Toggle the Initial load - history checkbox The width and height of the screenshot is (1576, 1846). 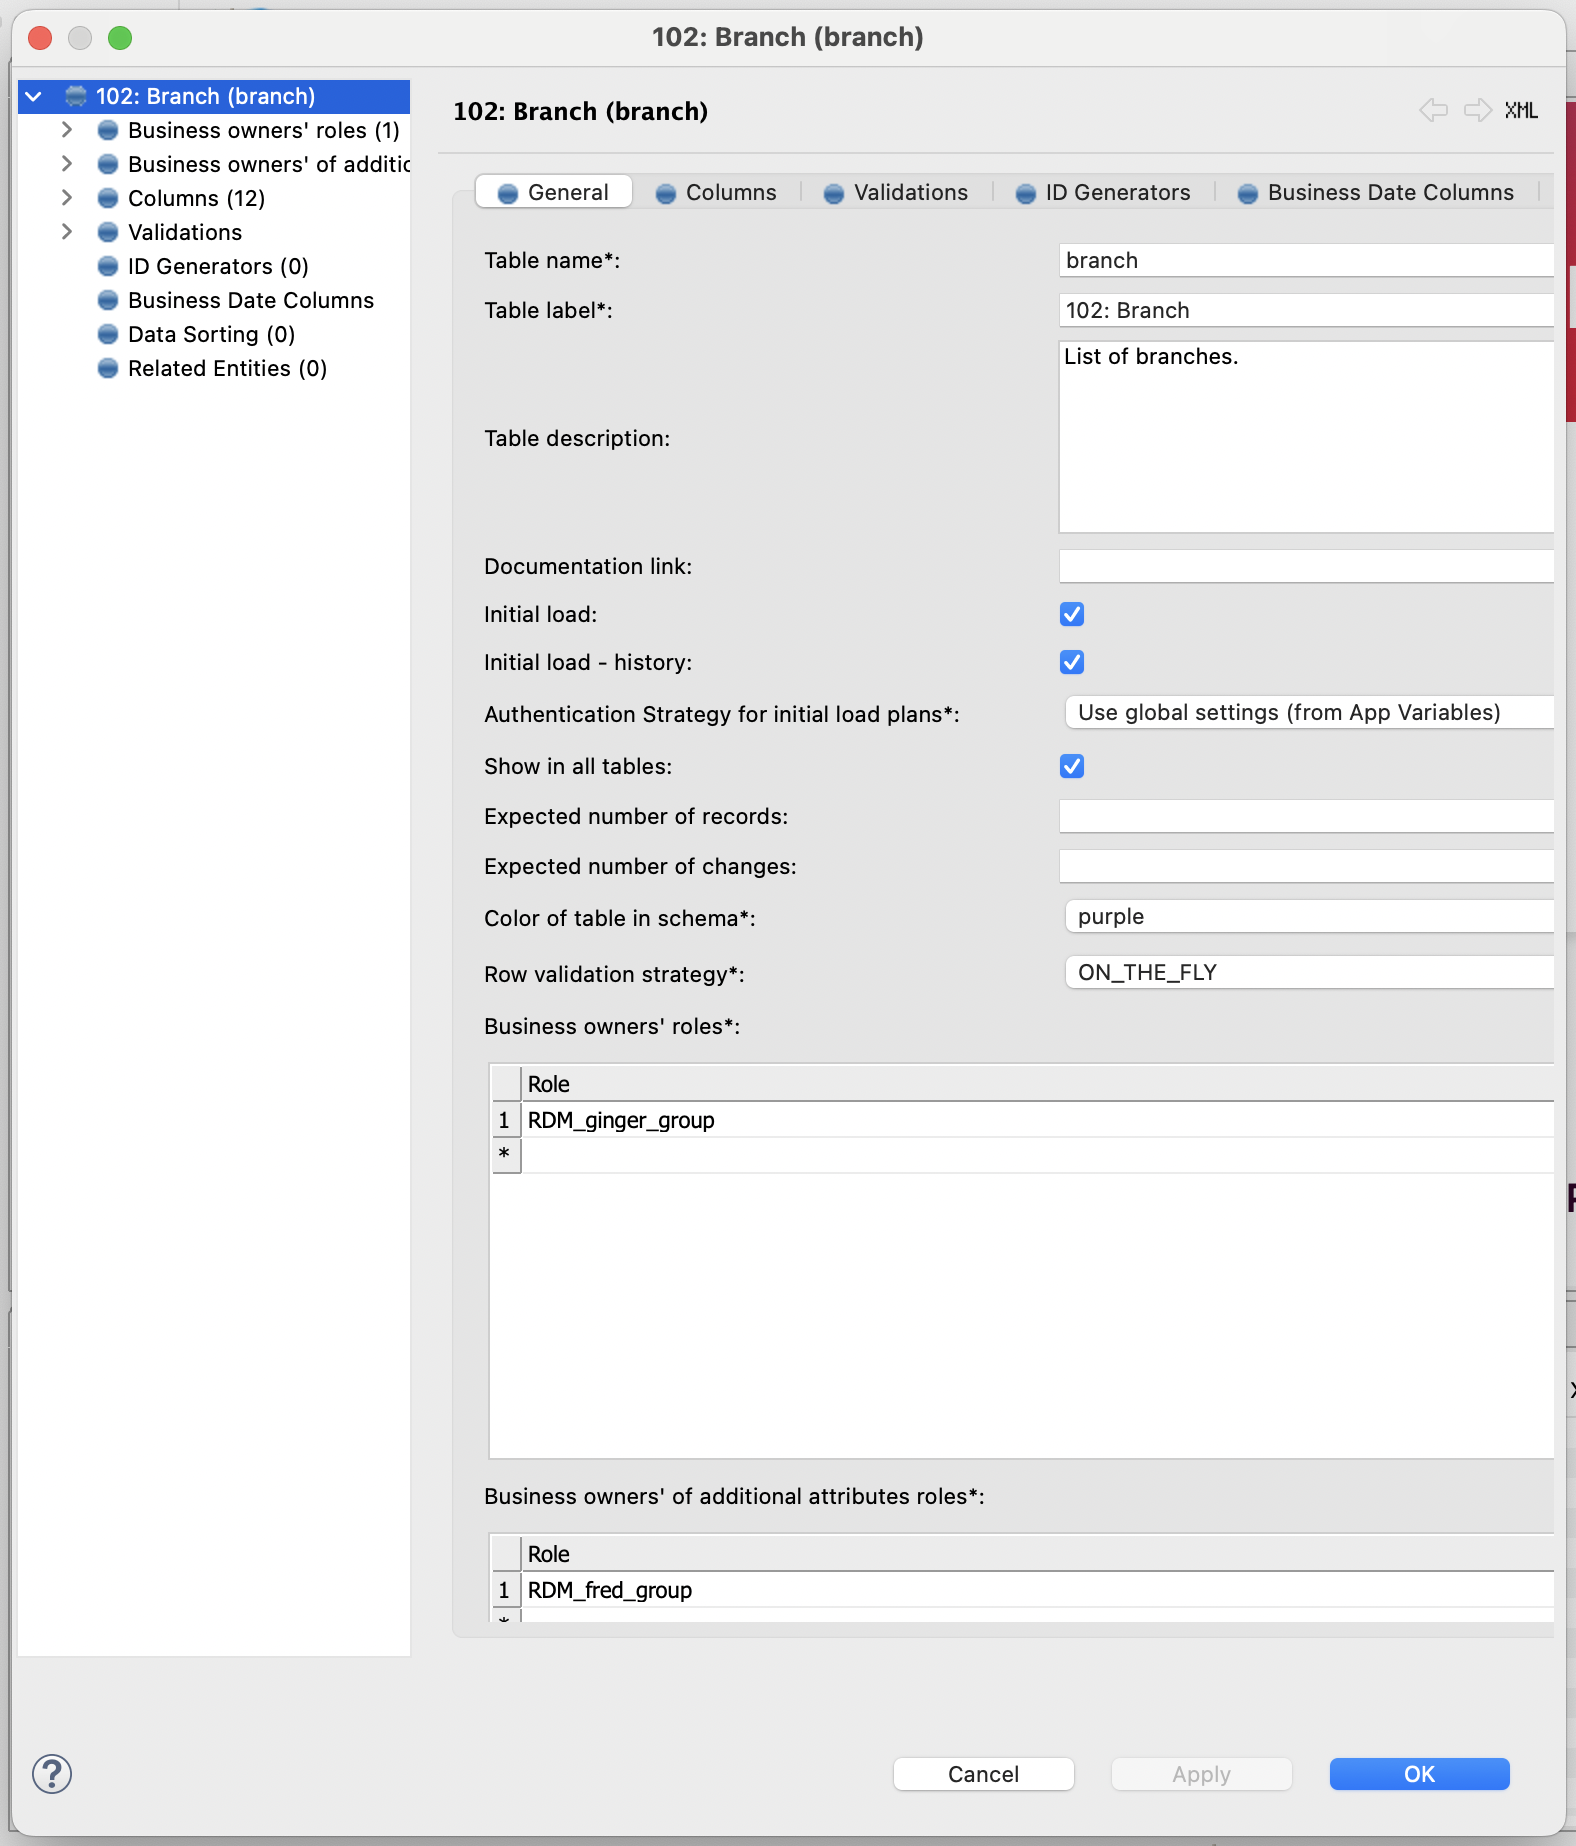[1072, 662]
